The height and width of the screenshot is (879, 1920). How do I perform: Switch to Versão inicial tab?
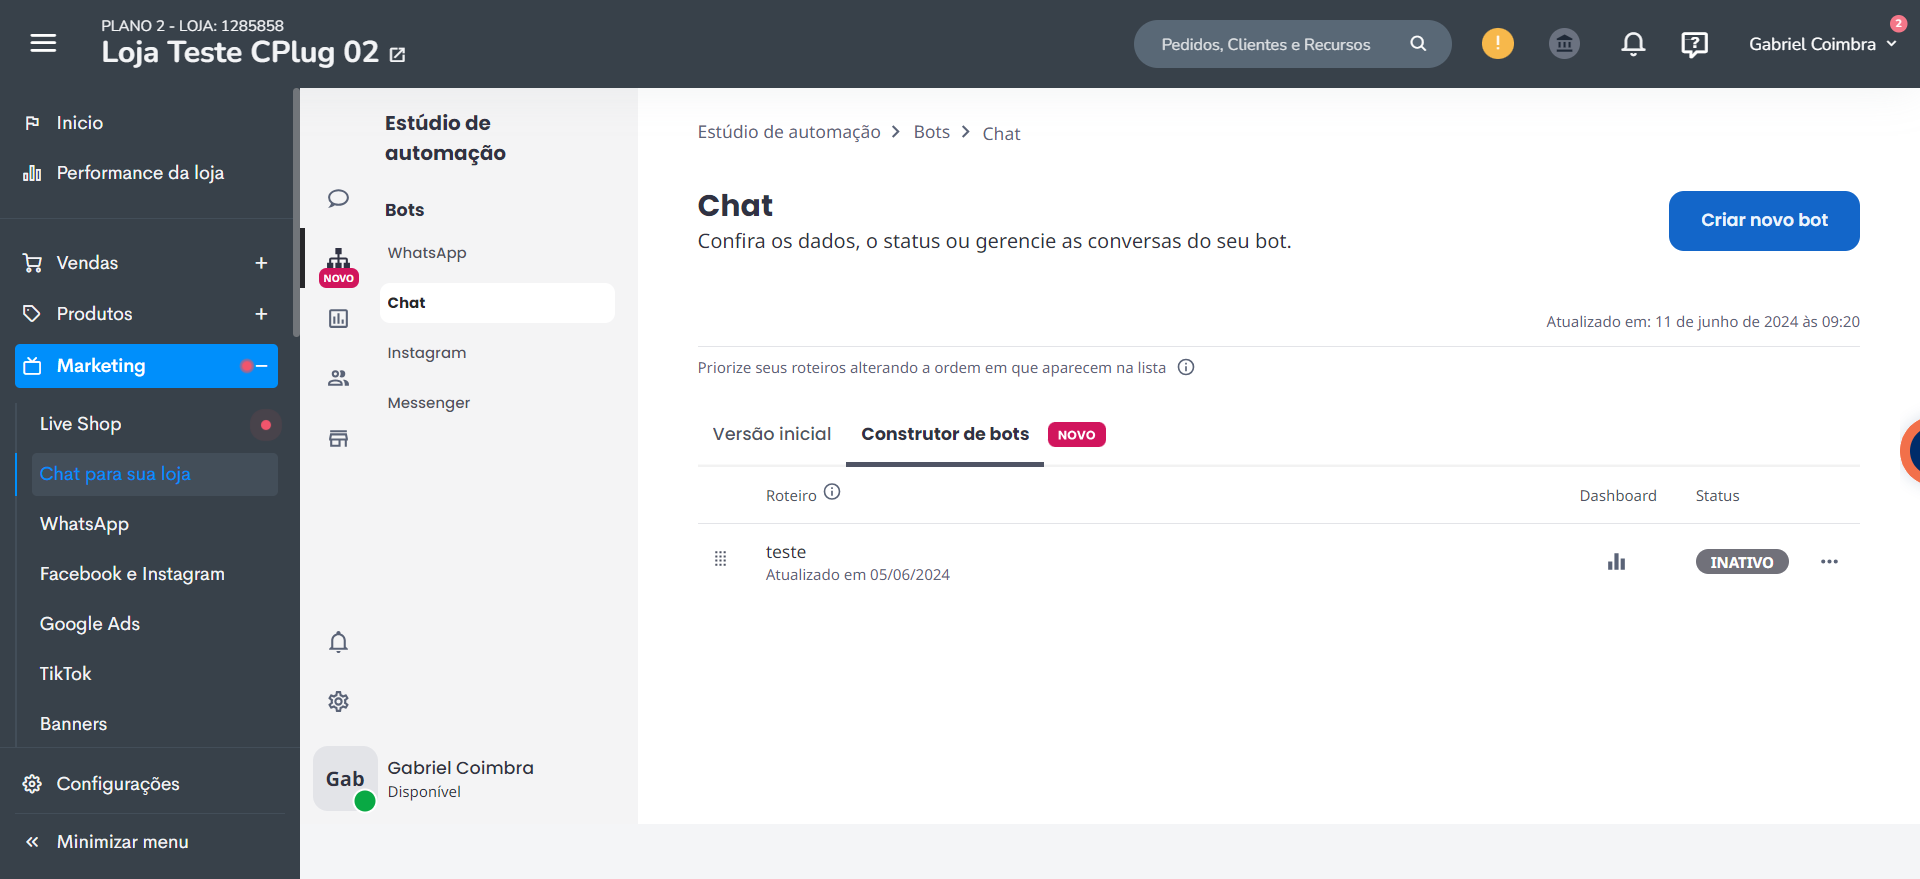772,434
